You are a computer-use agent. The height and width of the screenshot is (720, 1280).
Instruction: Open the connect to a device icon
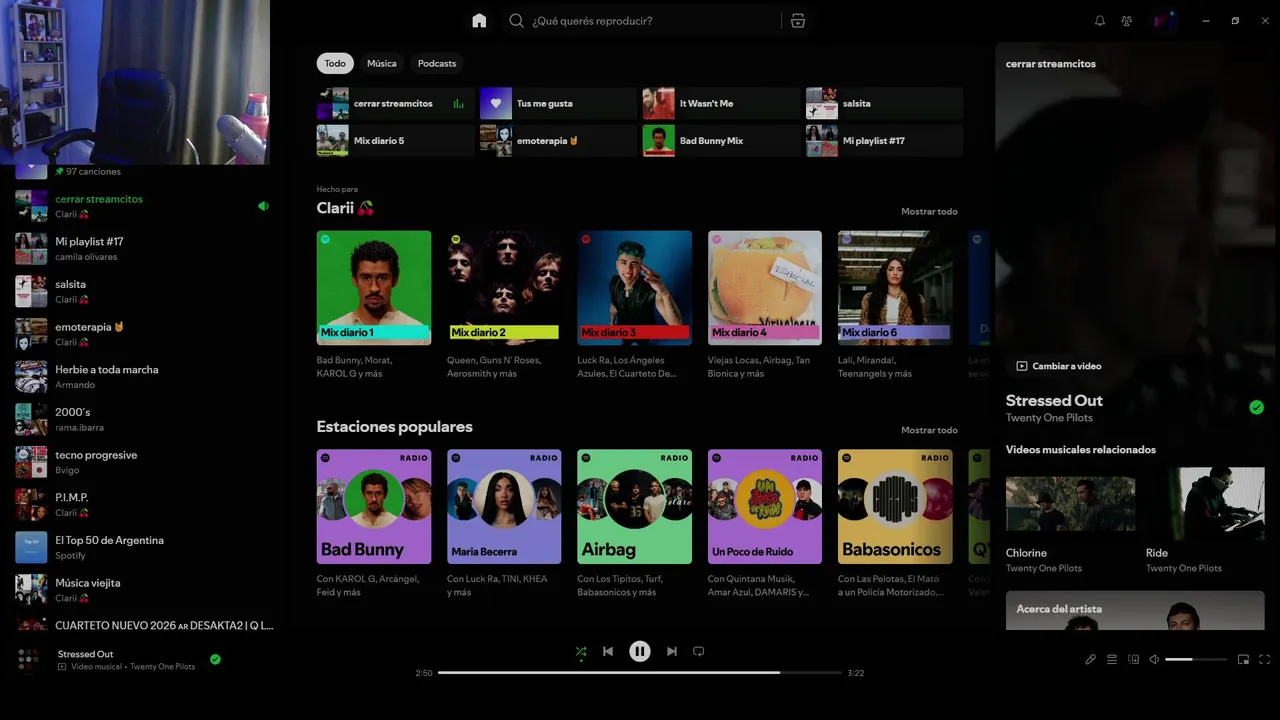click(x=1133, y=659)
